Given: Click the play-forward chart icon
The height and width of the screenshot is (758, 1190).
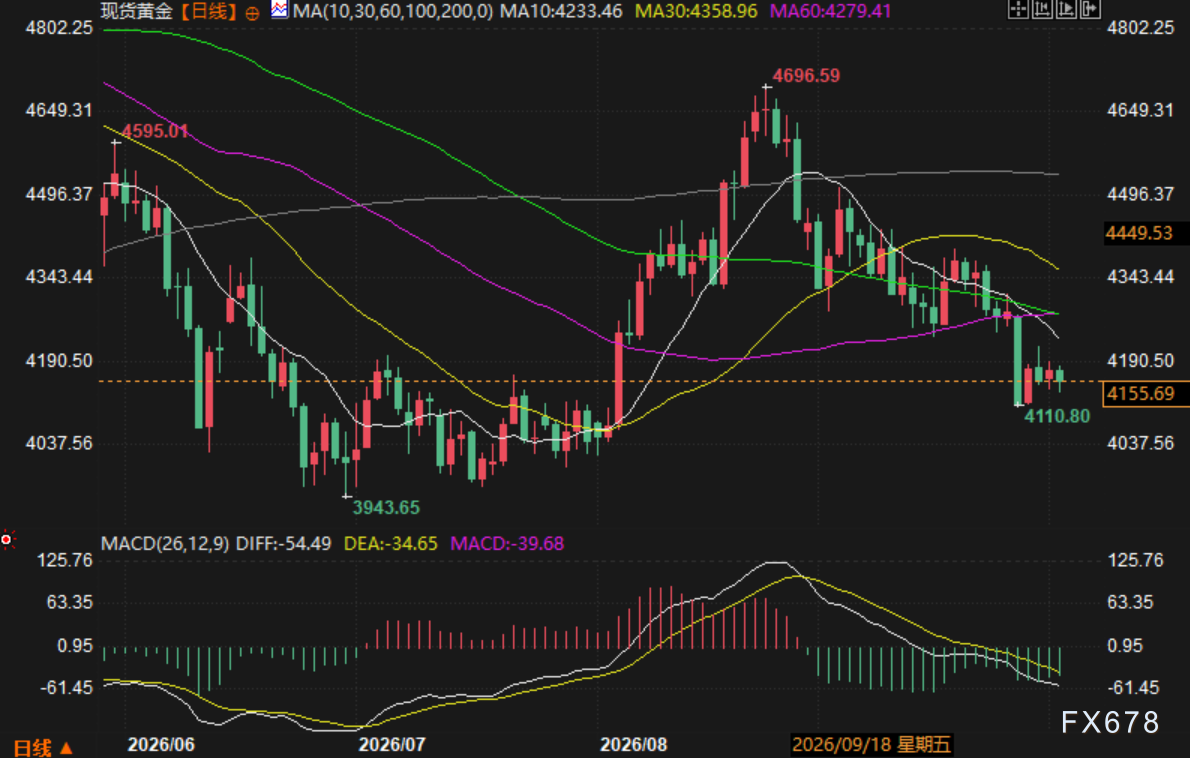Looking at the screenshot, I should click(1066, 8).
